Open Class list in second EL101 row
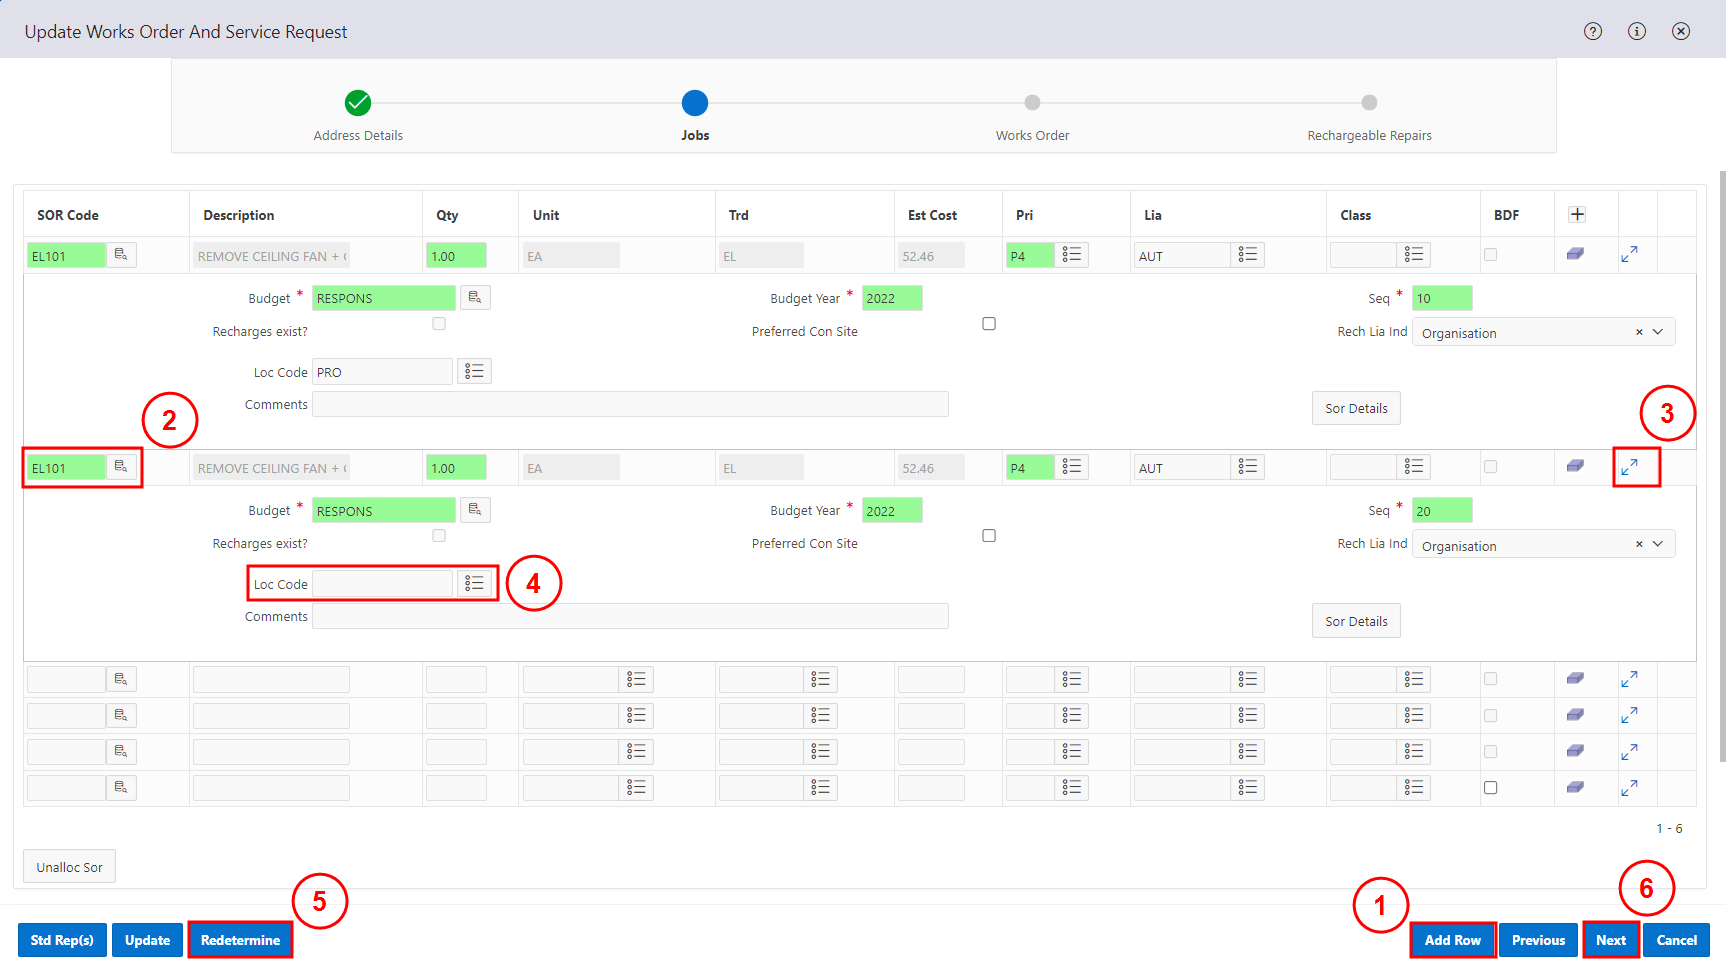 click(x=1414, y=467)
